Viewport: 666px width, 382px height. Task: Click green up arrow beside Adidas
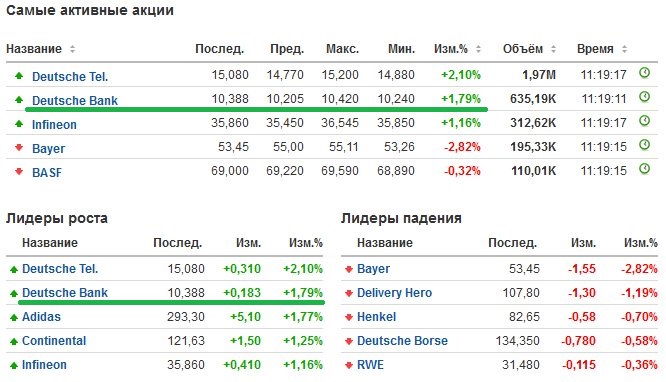pos(14,317)
